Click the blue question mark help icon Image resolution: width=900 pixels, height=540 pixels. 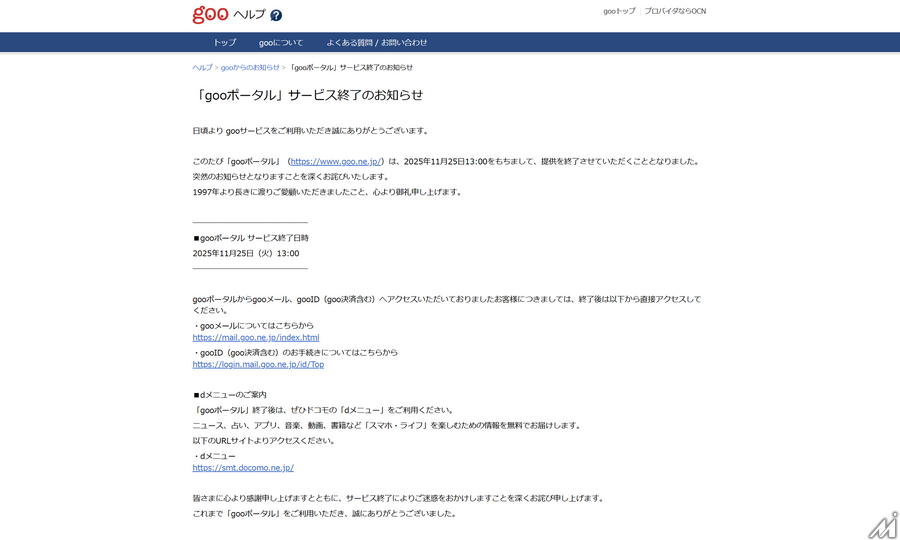click(276, 15)
